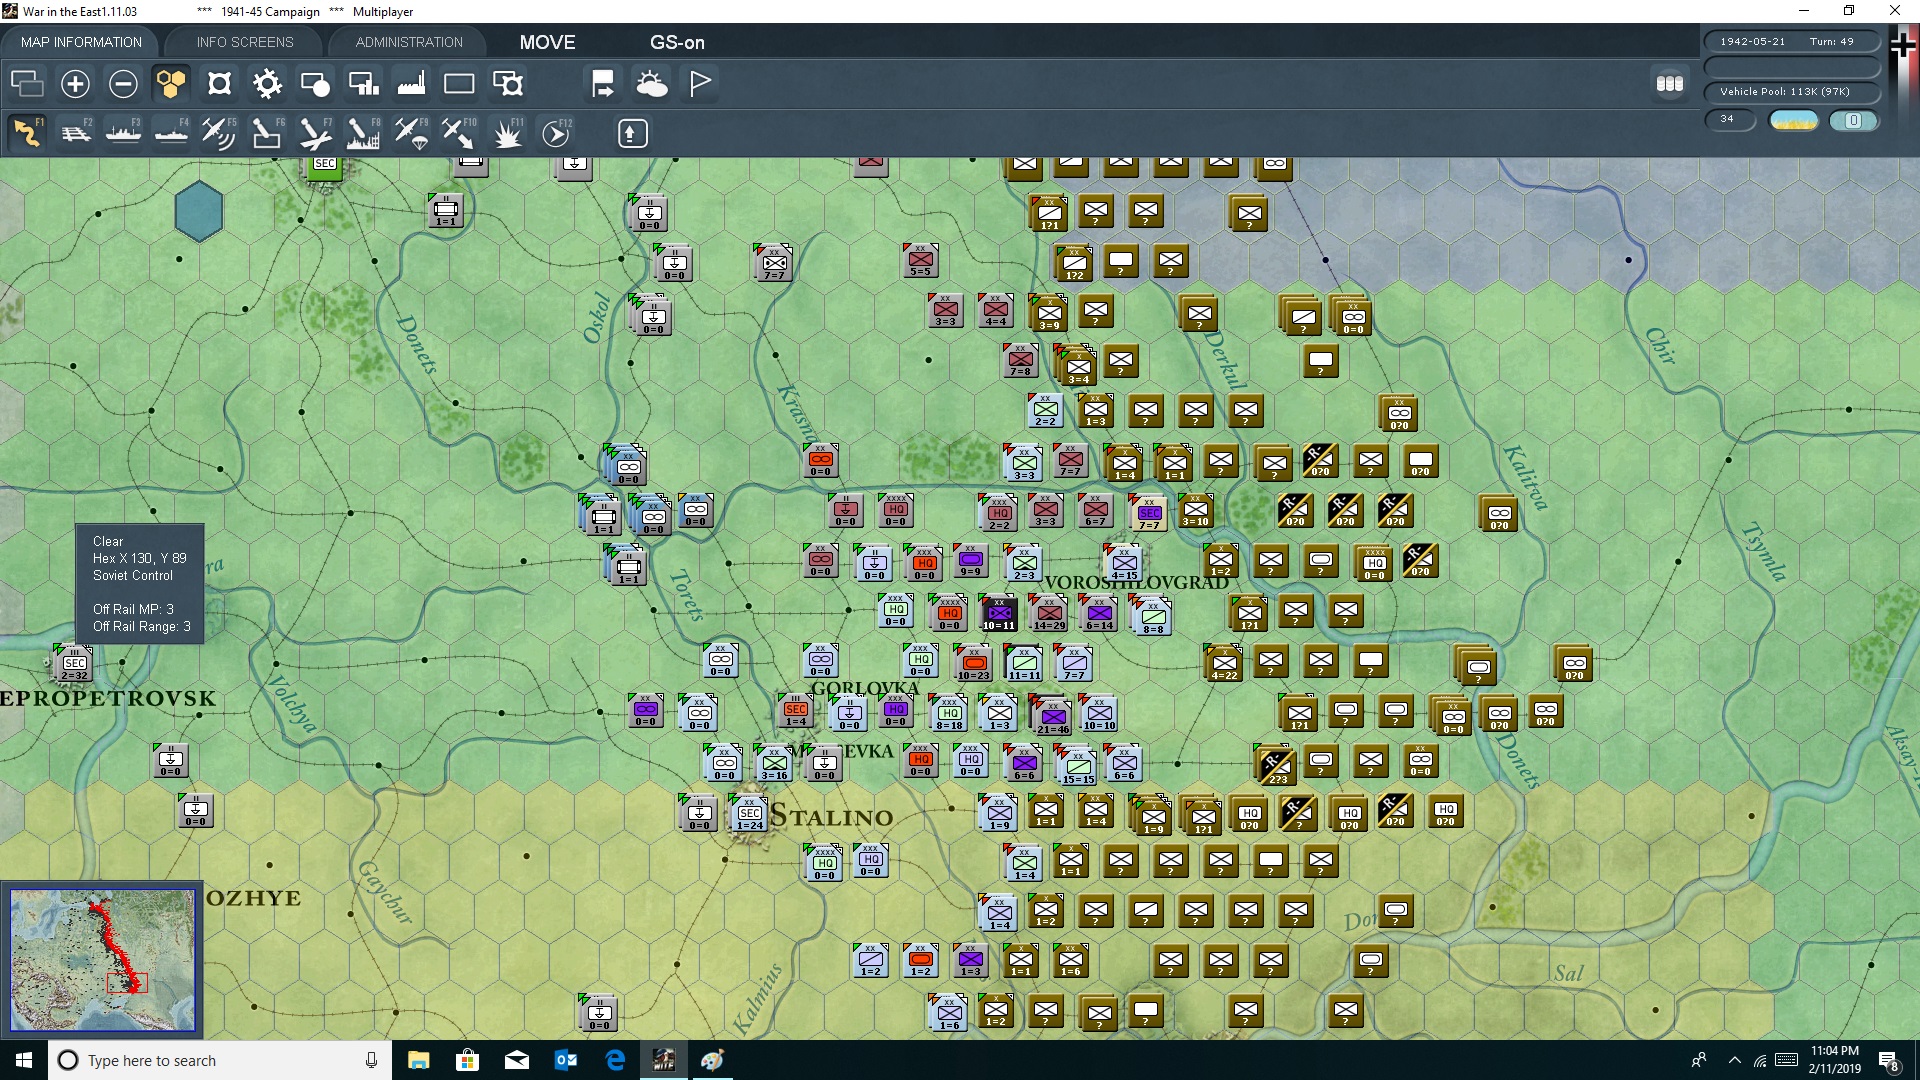Image resolution: width=1920 pixels, height=1080 pixels.
Task: Select the F7 Bomb airfield mode
Action: click(315, 133)
